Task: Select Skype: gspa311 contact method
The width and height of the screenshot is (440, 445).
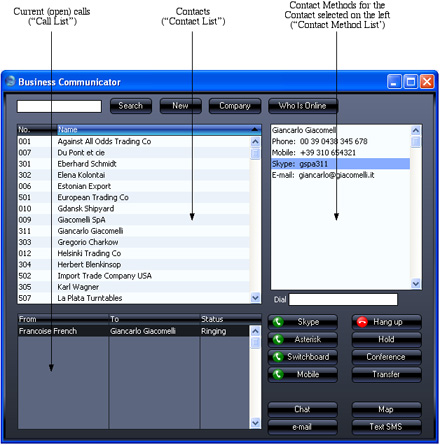Action: point(340,164)
